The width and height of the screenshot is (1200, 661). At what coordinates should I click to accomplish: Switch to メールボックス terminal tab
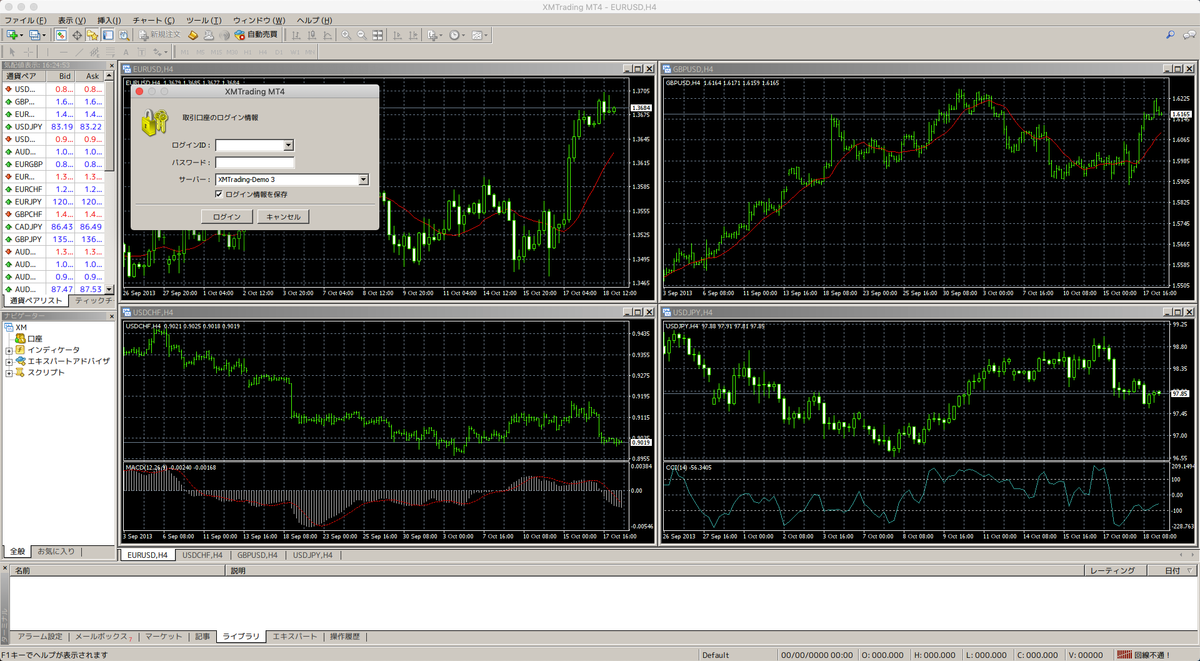coord(102,636)
